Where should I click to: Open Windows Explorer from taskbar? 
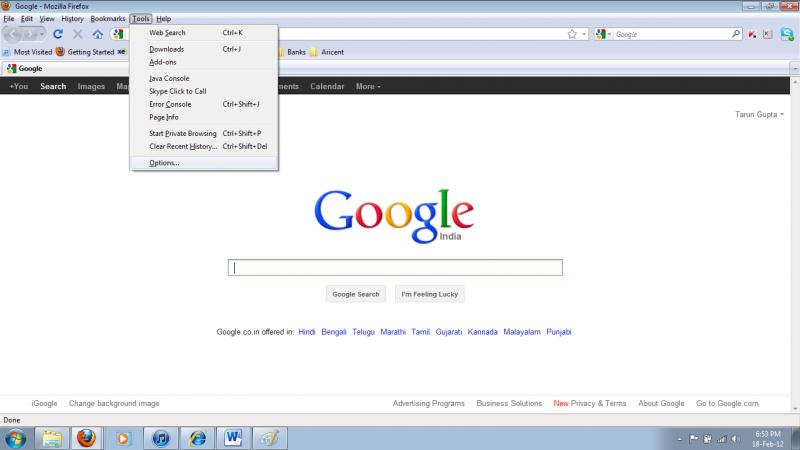tap(52, 438)
